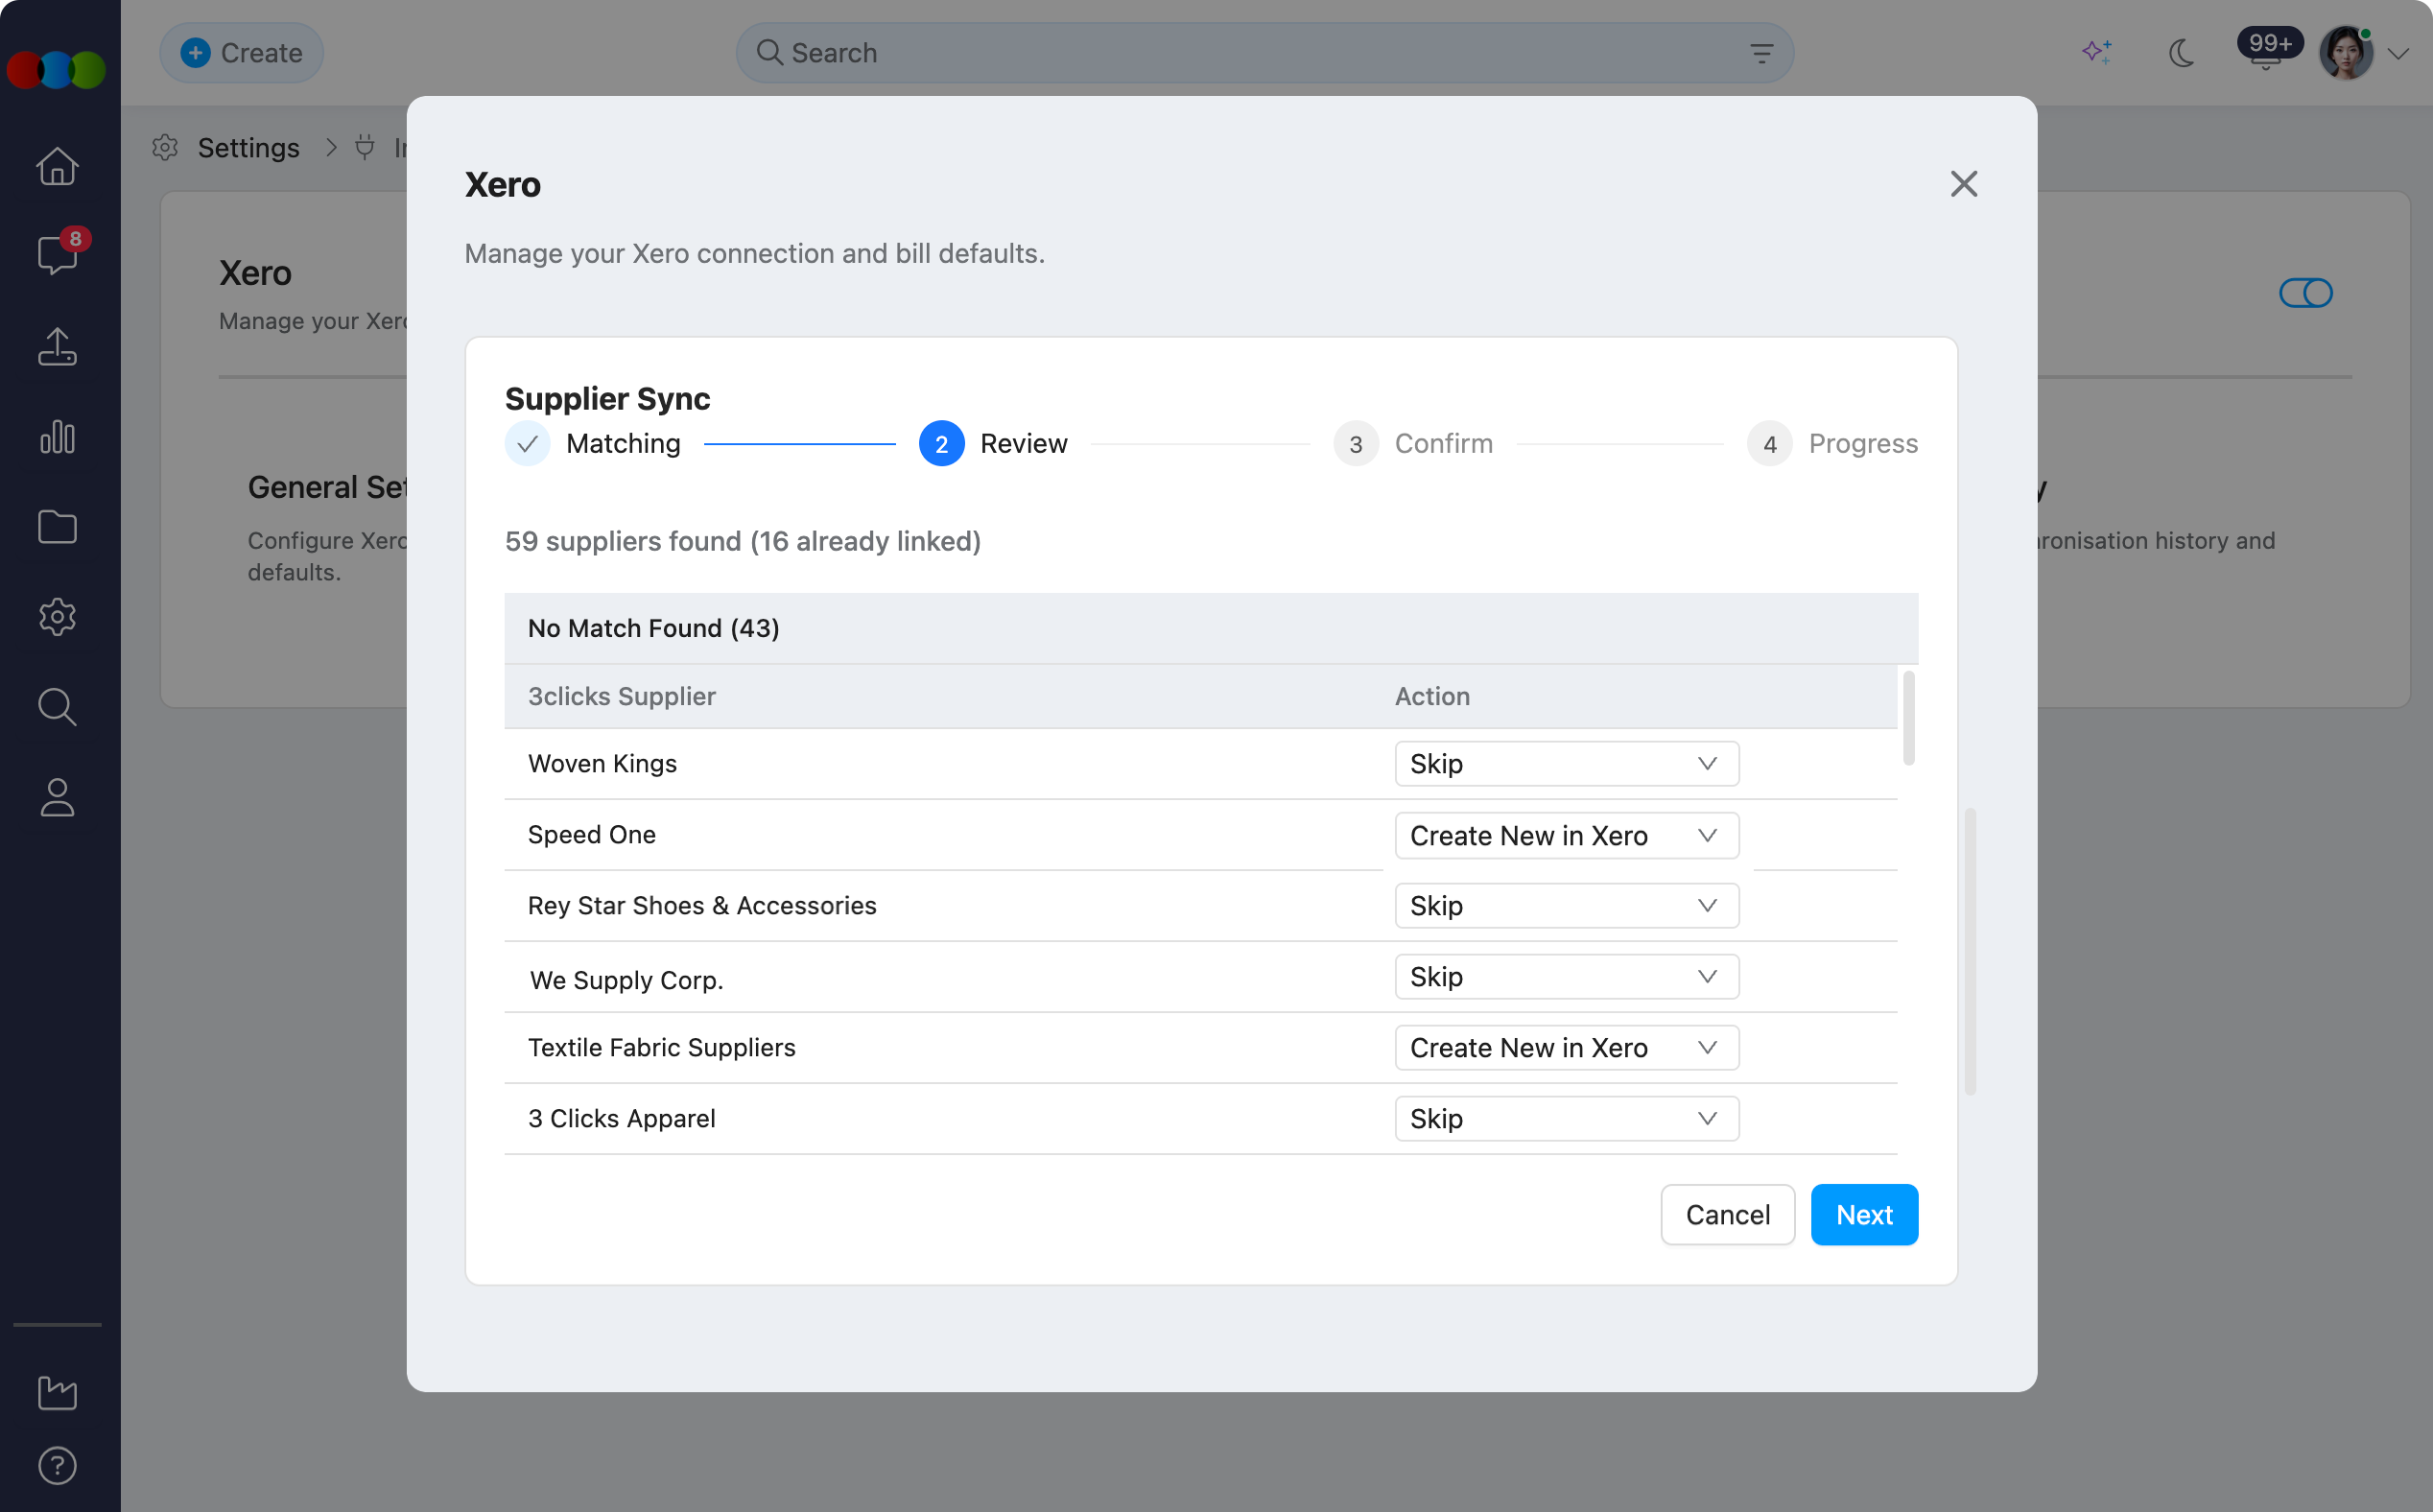Click the 3clicks Supplier column header
The width and height of the screenshot is (2433, 1512).
tap(621, 696)
